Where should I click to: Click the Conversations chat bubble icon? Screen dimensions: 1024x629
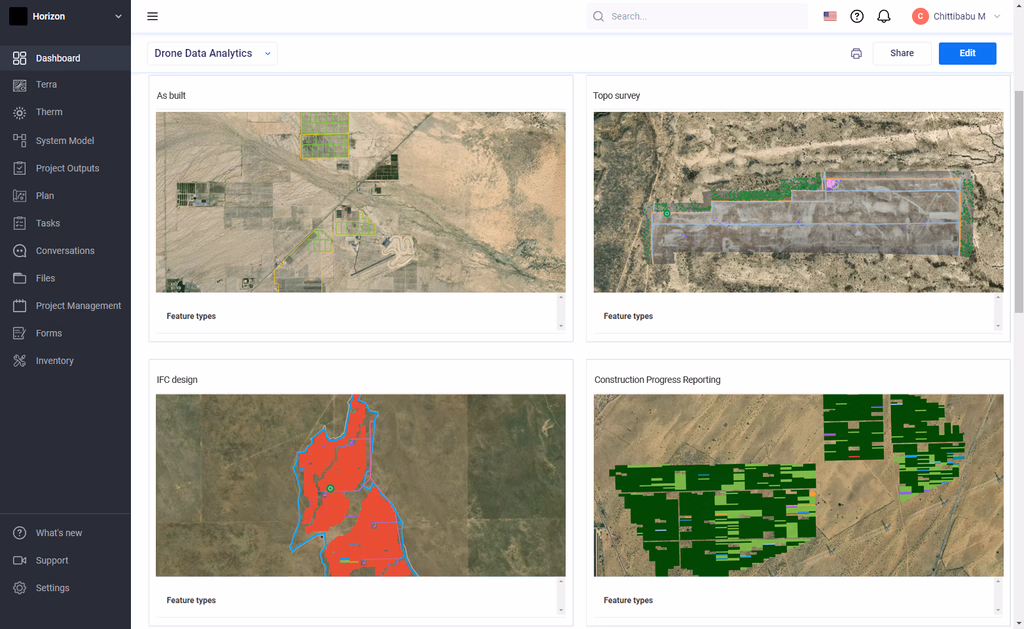click(20, 251)
